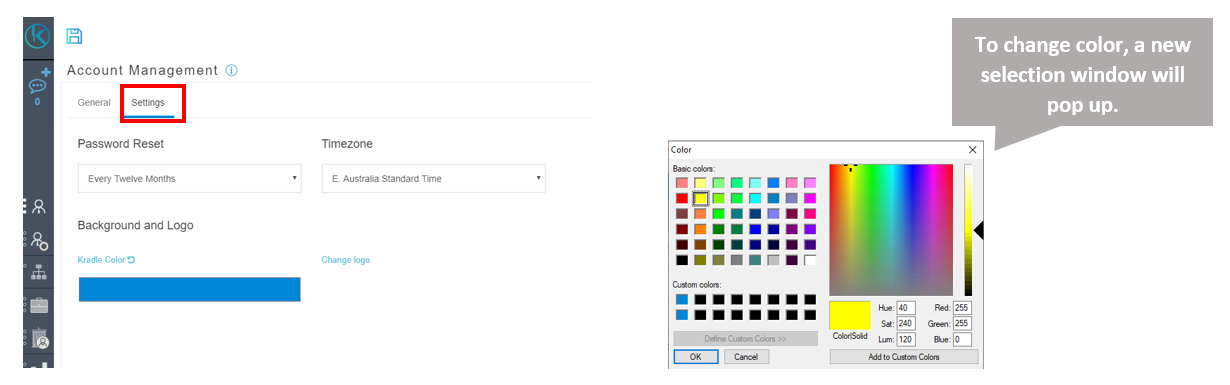Viewport: 1230px width, 385px height.
Task: Select bright magenta swatch in second basic colors row
Action: (x=810, y=198)
